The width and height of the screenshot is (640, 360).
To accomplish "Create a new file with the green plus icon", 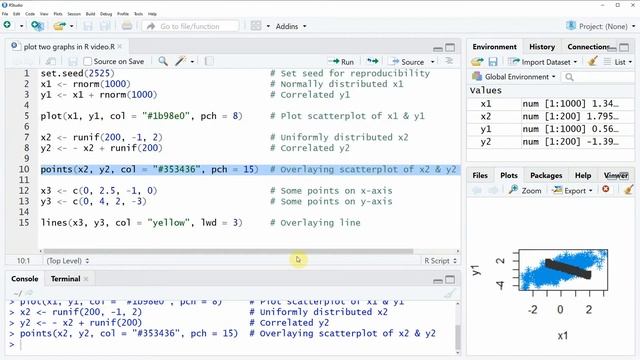I will [x=7, y=25].
